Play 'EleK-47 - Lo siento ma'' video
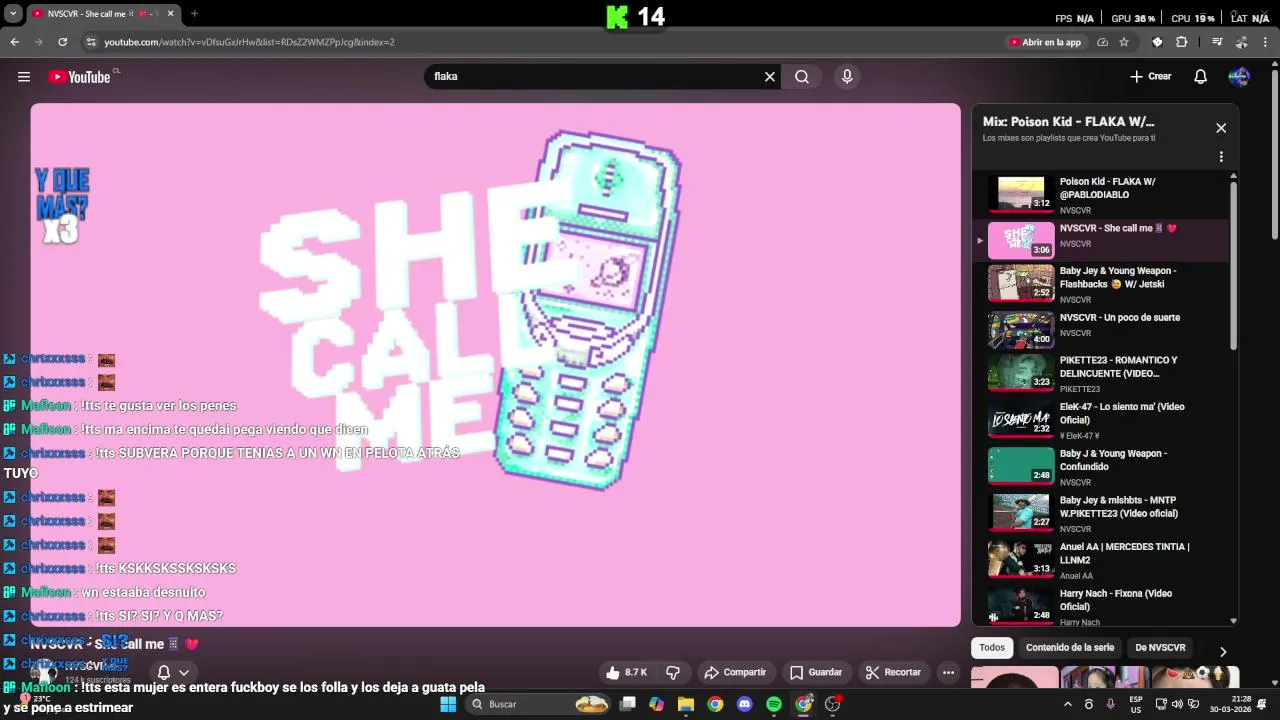 (1100, 420)
